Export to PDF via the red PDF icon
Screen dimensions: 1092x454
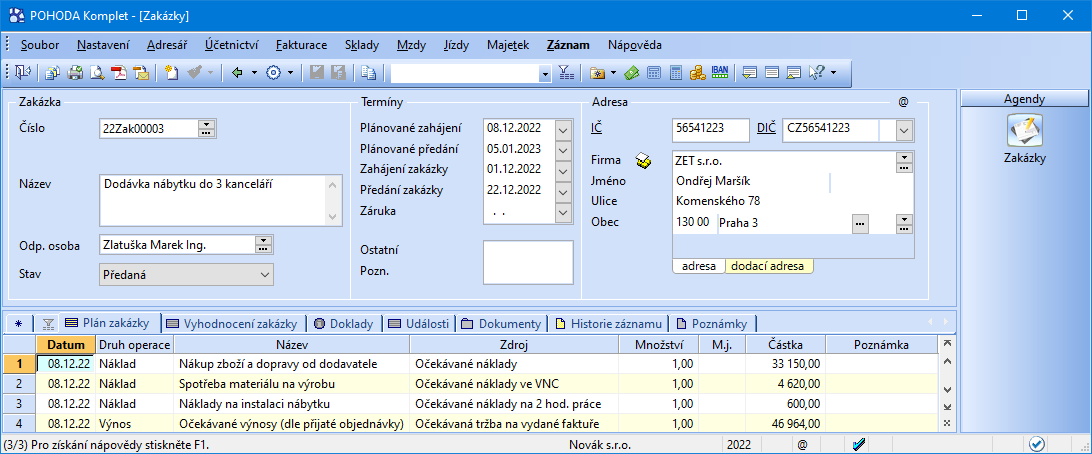(119, 72)
